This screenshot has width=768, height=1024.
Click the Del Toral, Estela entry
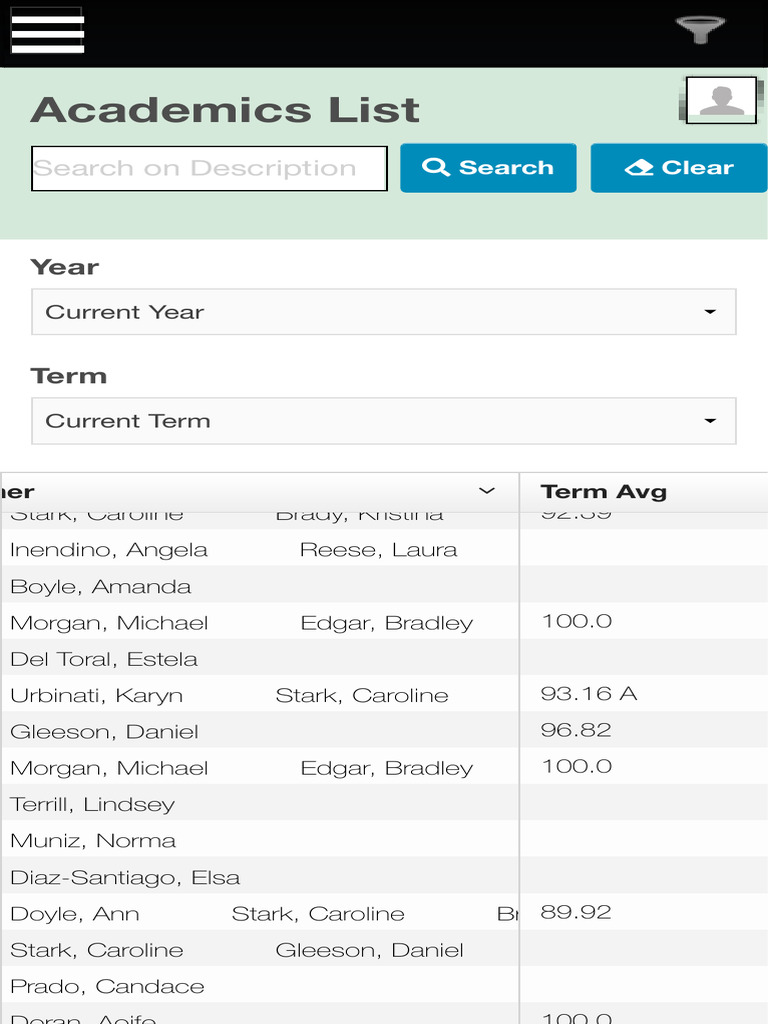click(x=104, y=660)
